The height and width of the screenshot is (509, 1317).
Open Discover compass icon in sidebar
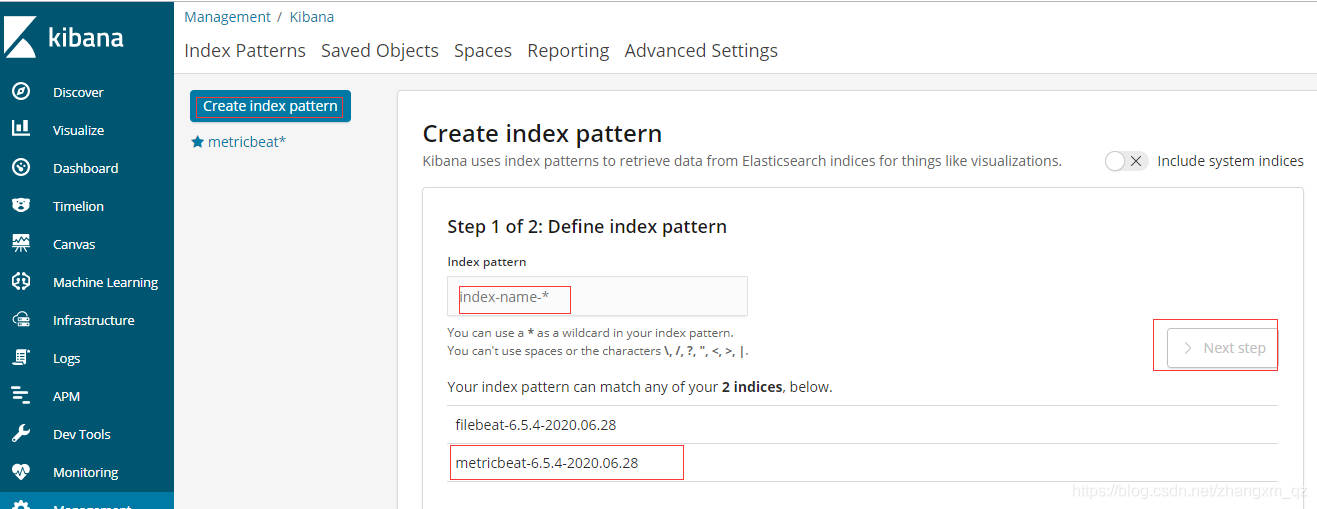tap(21, 92)
